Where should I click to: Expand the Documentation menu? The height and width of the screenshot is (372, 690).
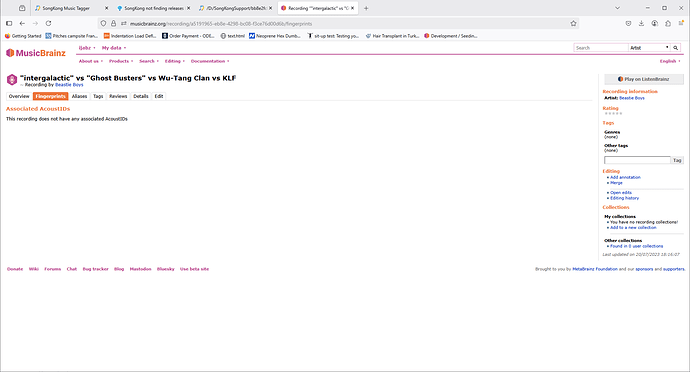(210, 61)
